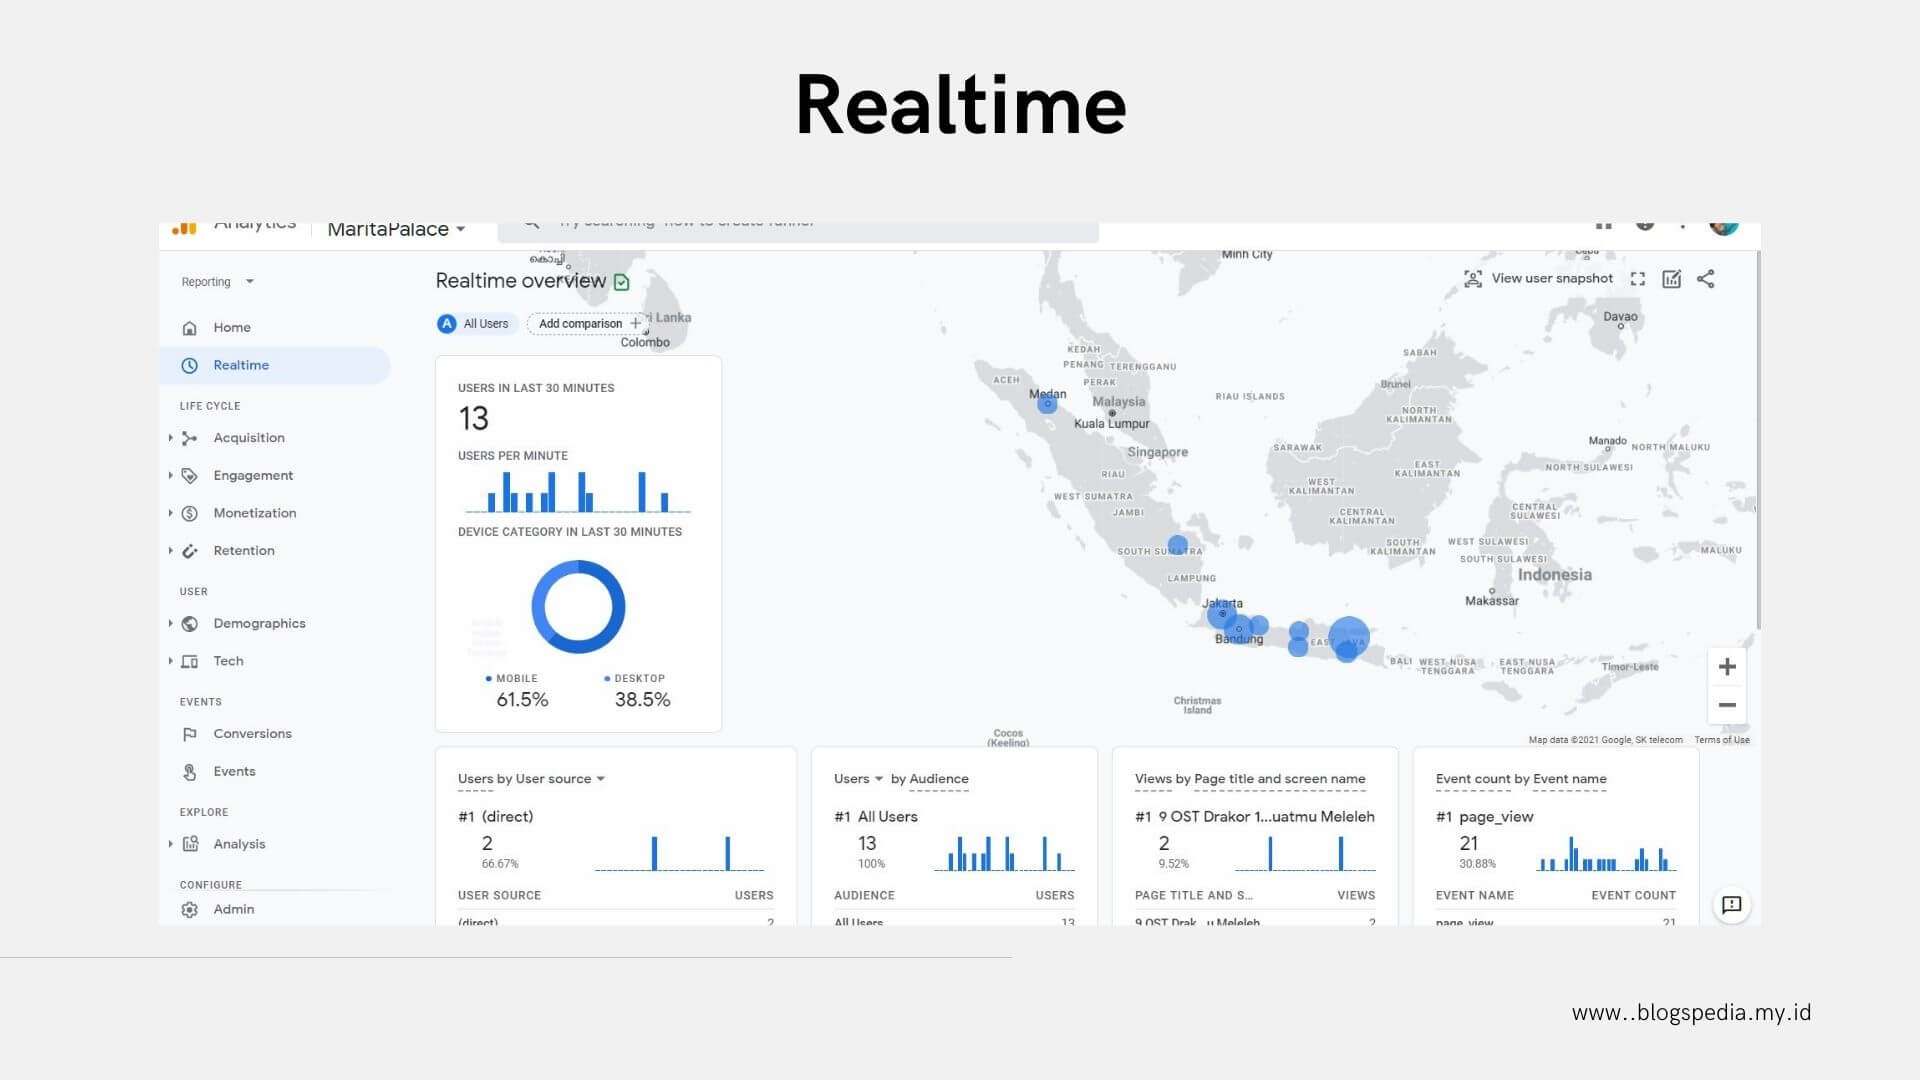Zoom in on the map
Viewport: 1920px width, 1080px height.
1726,667
